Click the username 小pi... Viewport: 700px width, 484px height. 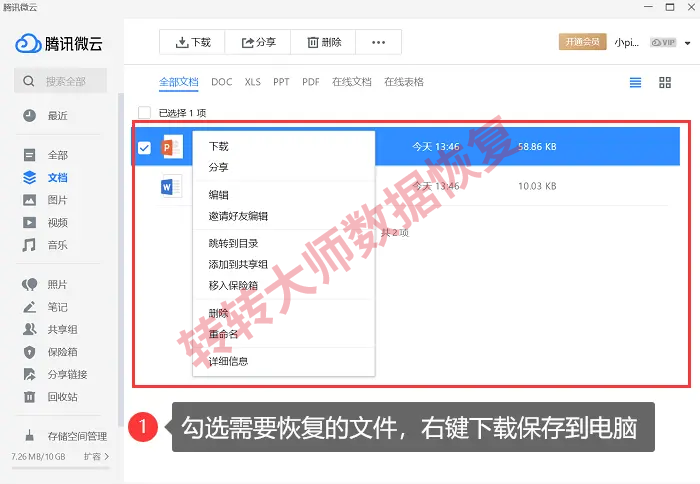pos(626,42)
